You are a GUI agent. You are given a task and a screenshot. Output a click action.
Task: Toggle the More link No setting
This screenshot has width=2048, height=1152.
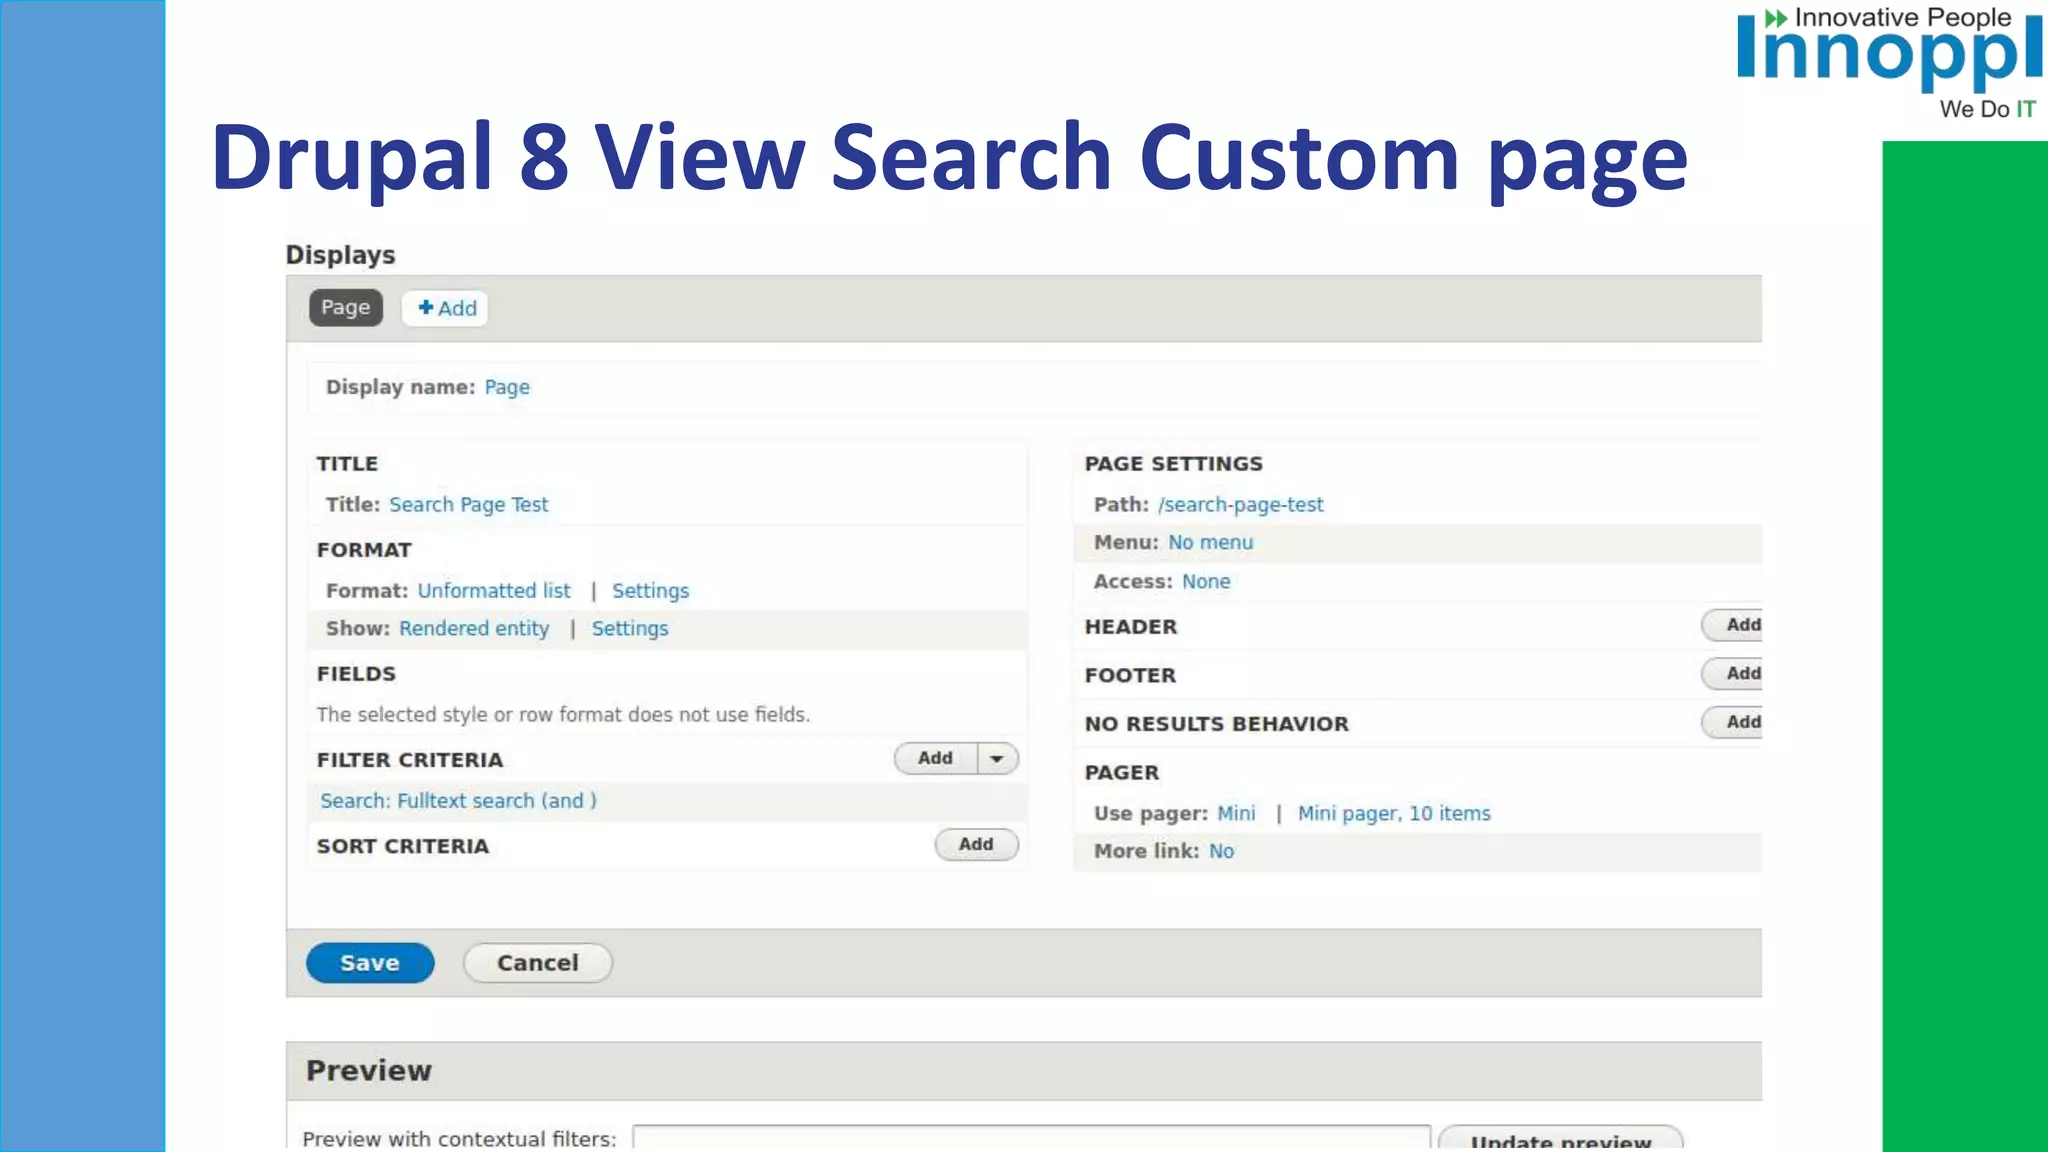1221,852
